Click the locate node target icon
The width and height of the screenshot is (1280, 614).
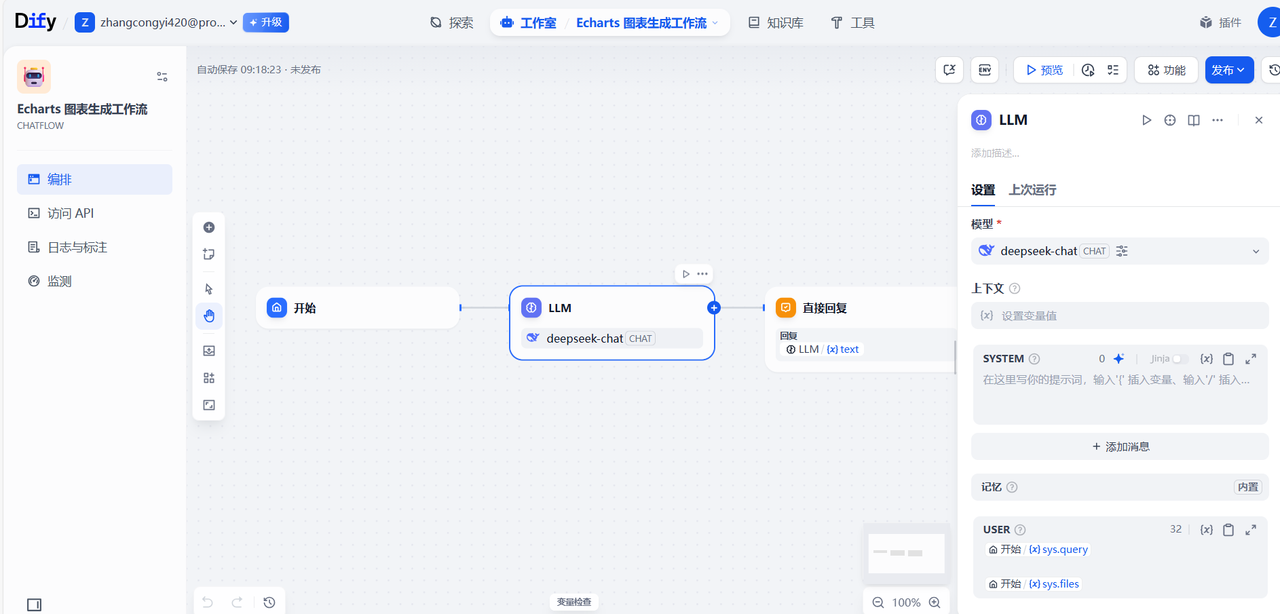(x=1170, y=120)
